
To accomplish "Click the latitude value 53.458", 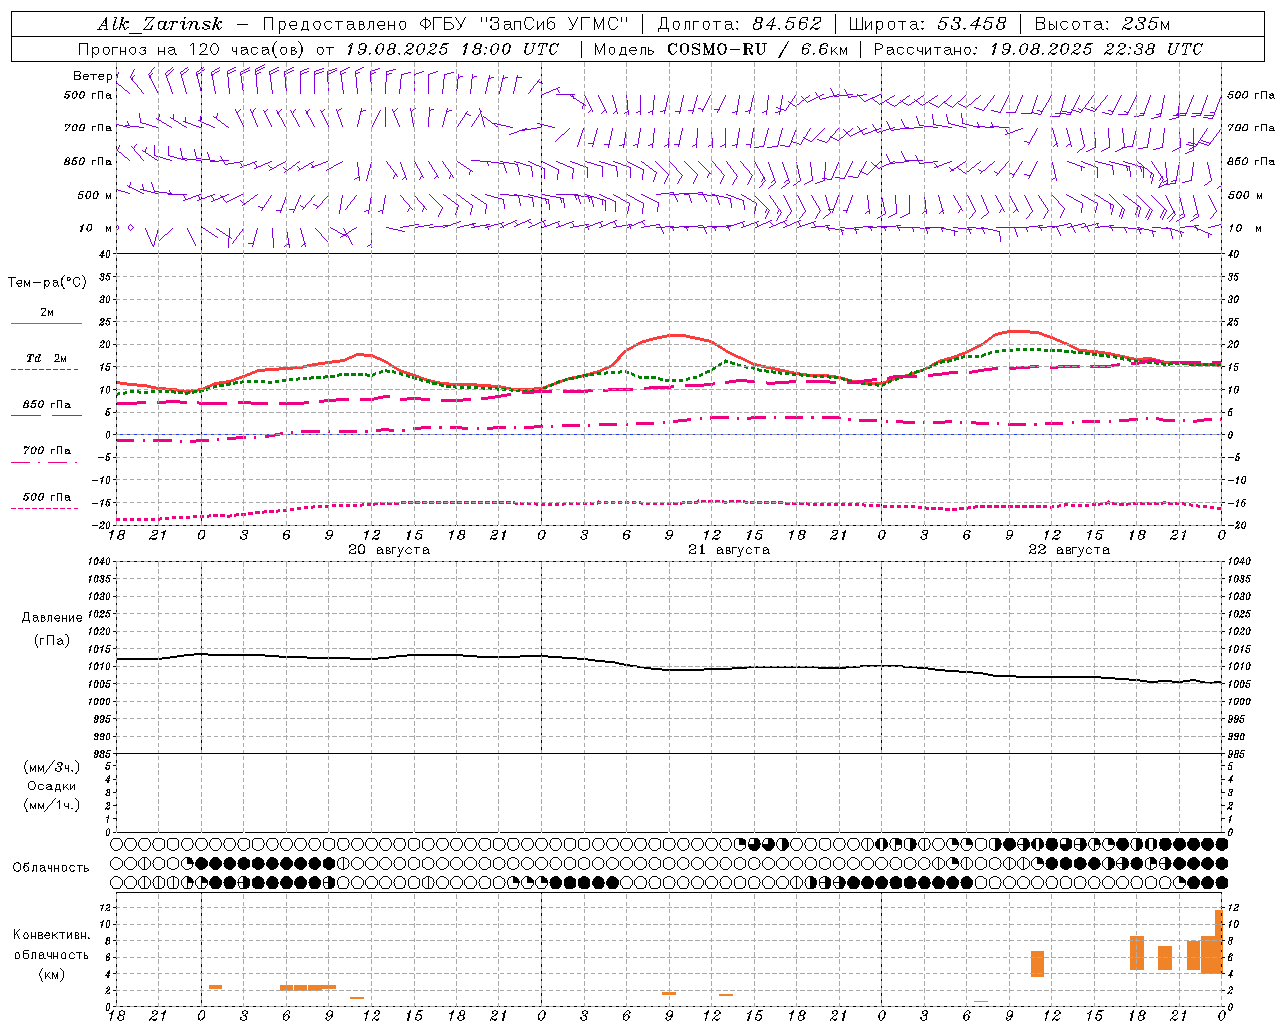I will point(971,24).
